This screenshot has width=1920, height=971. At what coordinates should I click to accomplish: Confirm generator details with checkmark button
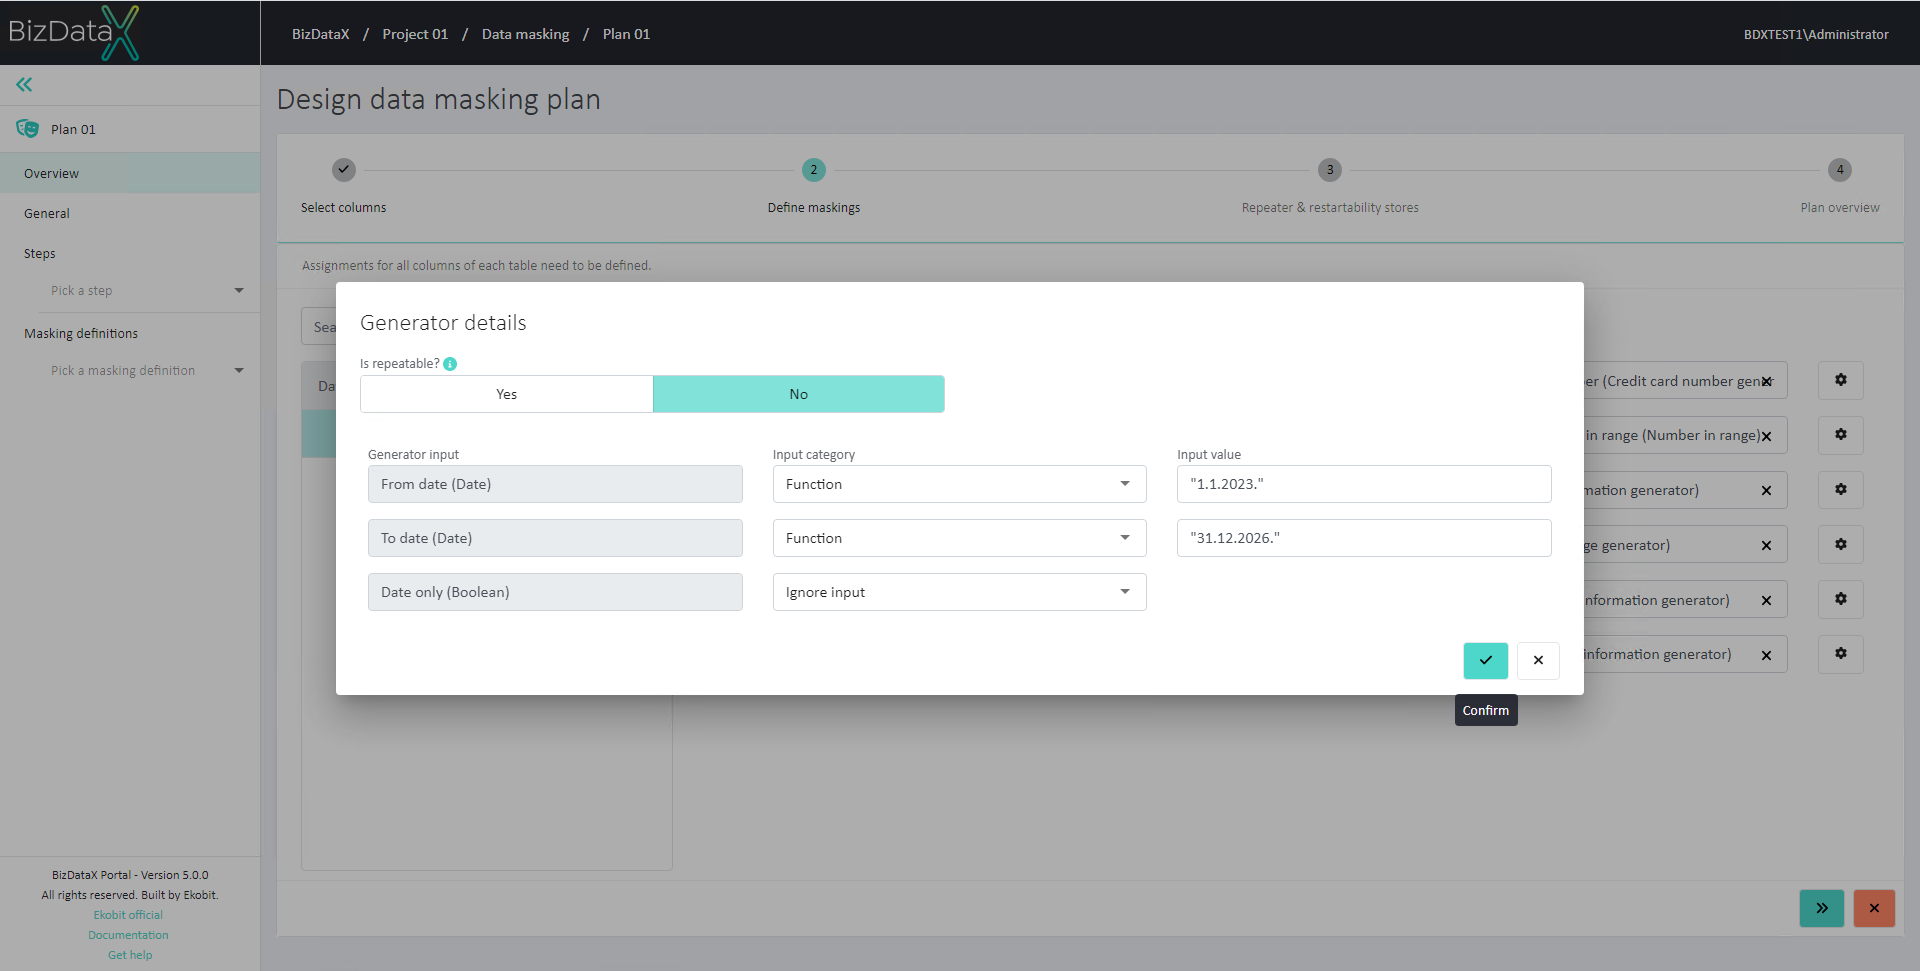1485,660
